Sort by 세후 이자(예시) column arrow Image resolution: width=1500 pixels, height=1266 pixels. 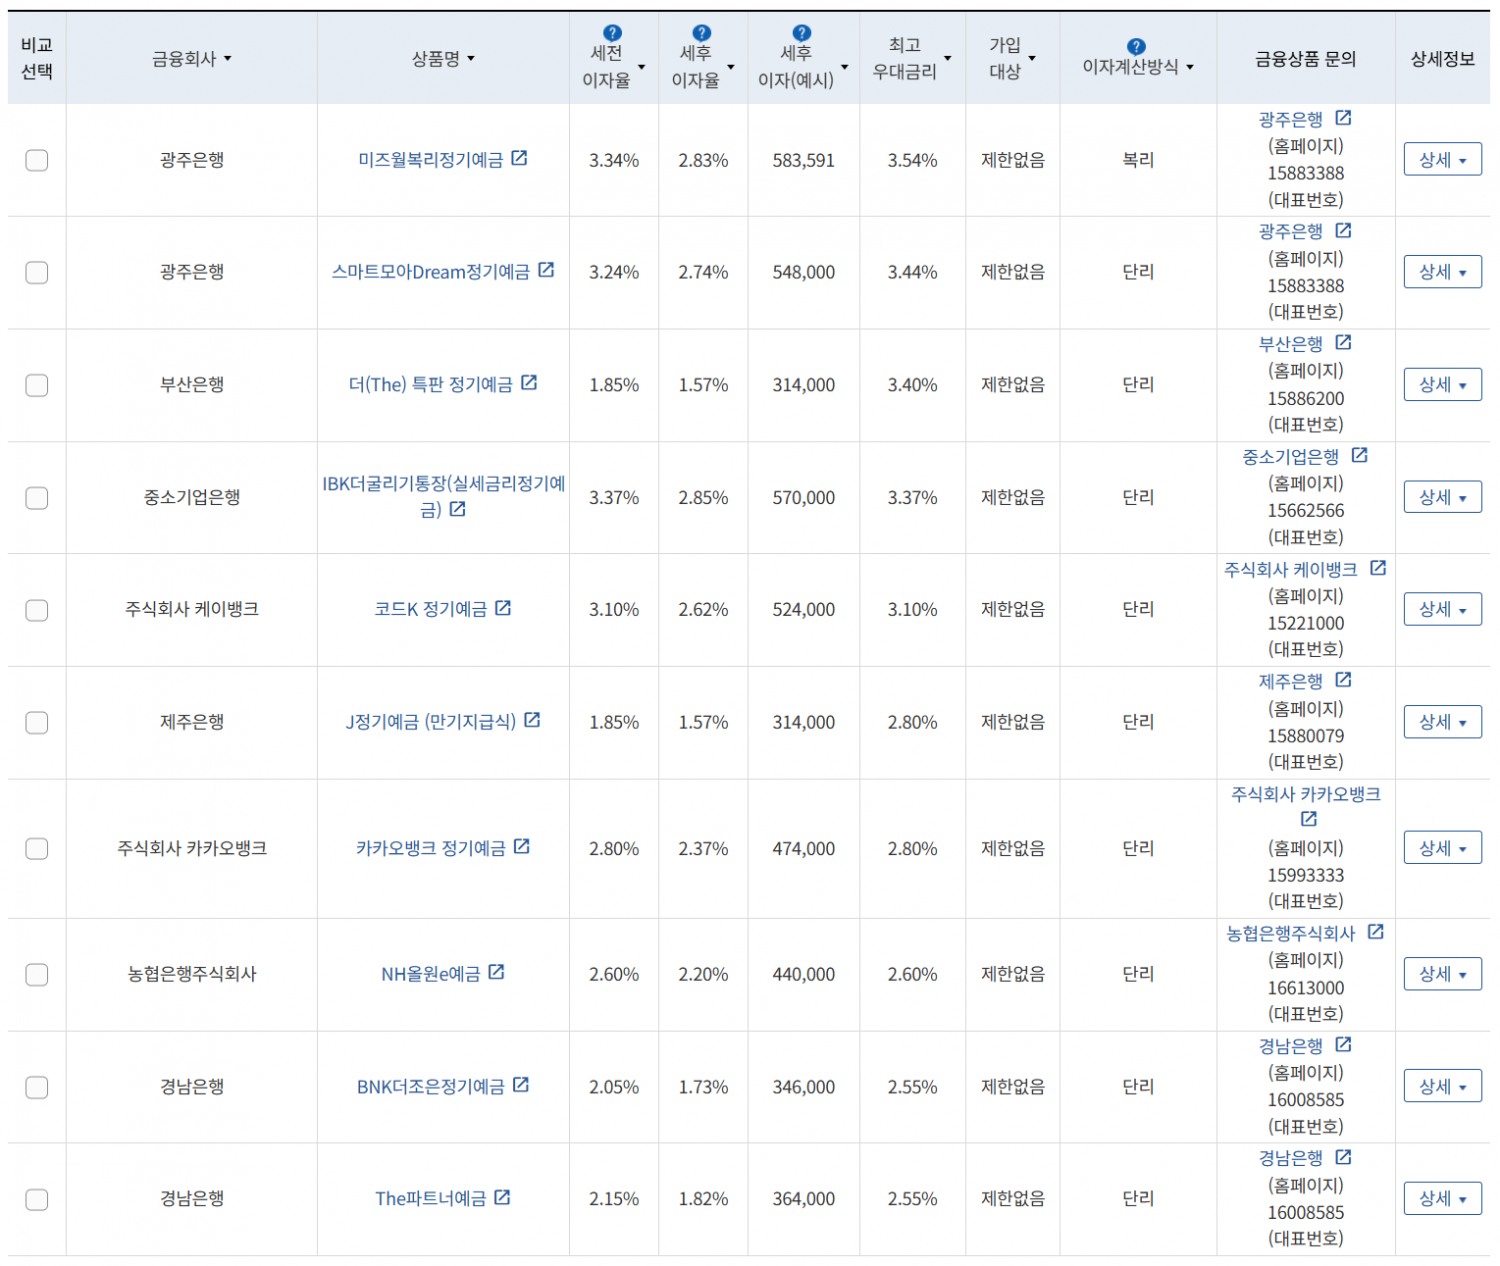click(845, 68)
